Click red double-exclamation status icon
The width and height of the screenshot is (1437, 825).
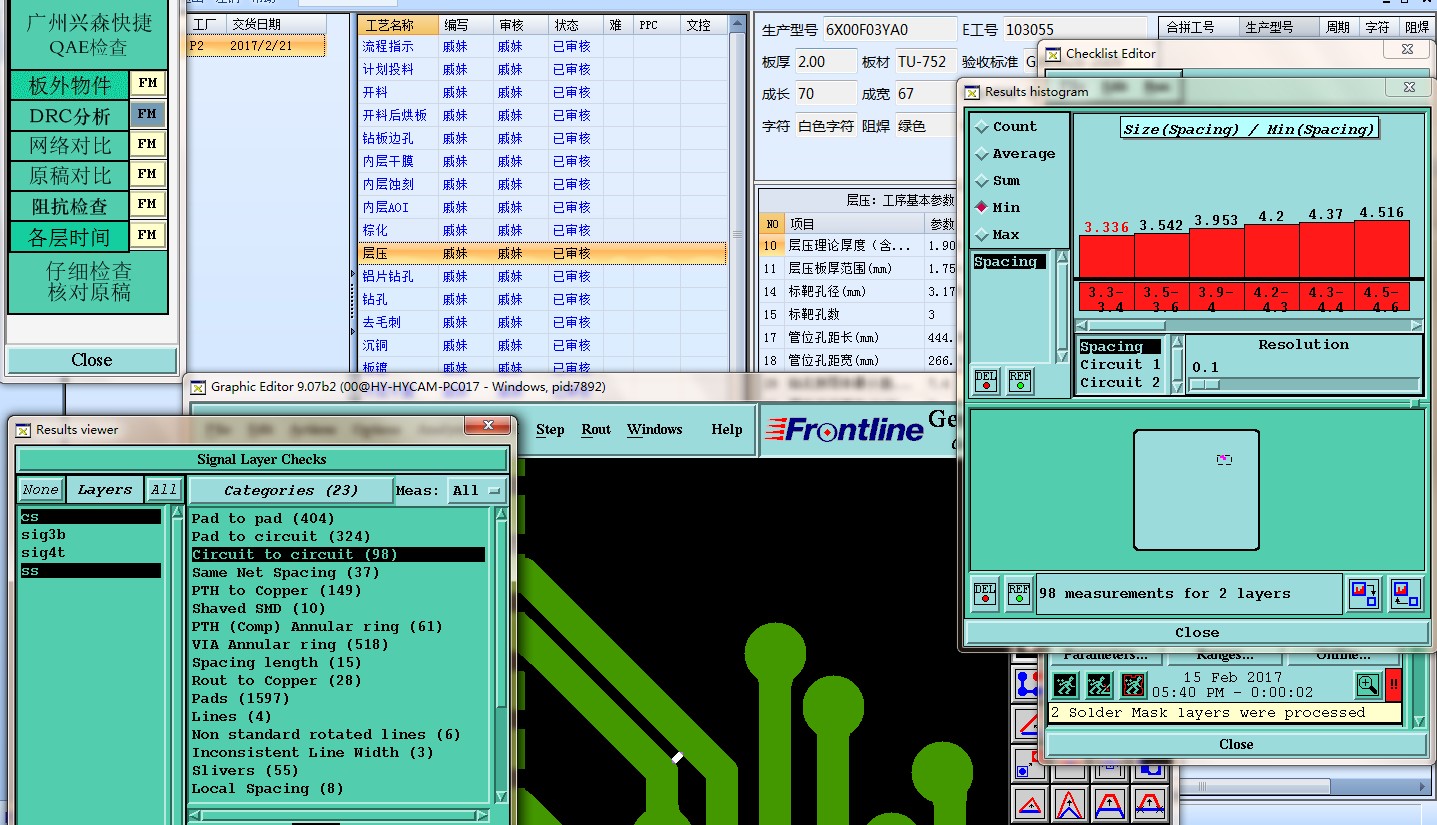[1394, 685]
